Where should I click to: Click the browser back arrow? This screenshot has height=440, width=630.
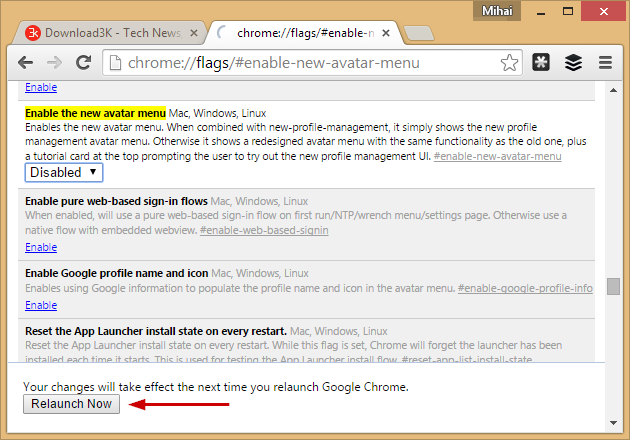pyautogui.click(x=24, y=63)
